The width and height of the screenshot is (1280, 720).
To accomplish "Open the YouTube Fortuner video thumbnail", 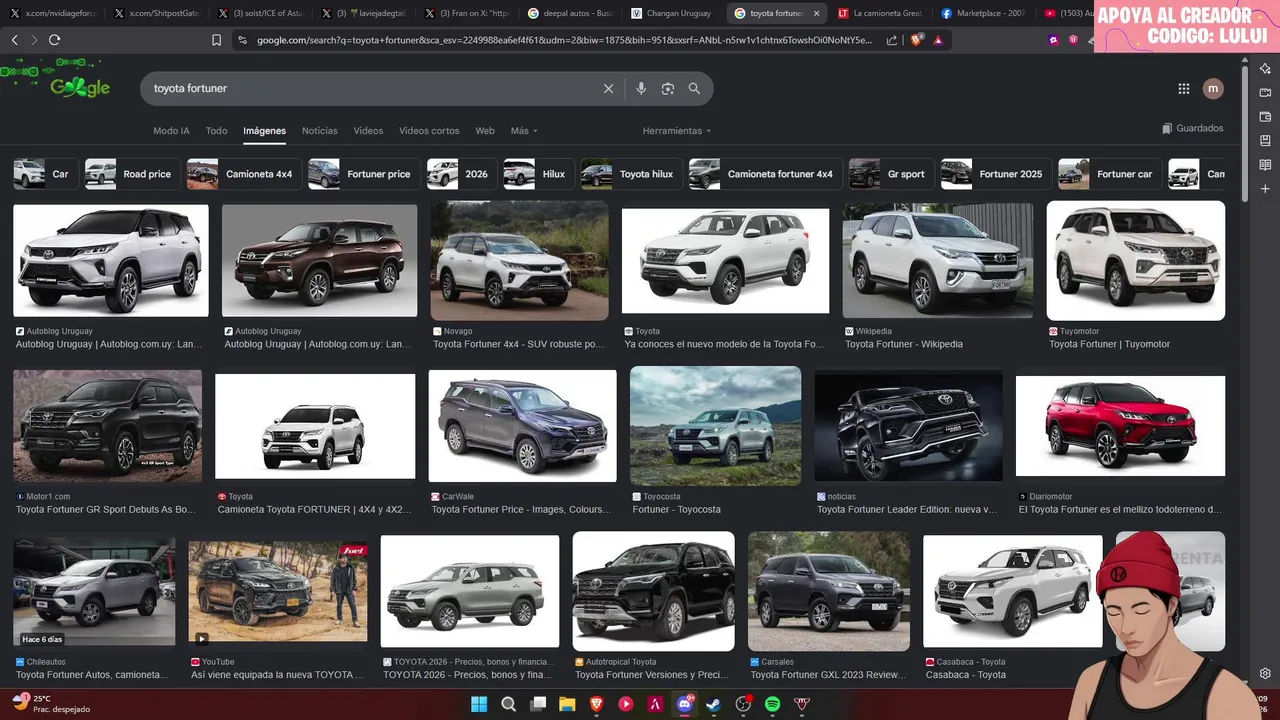I will tap(278, 592).
